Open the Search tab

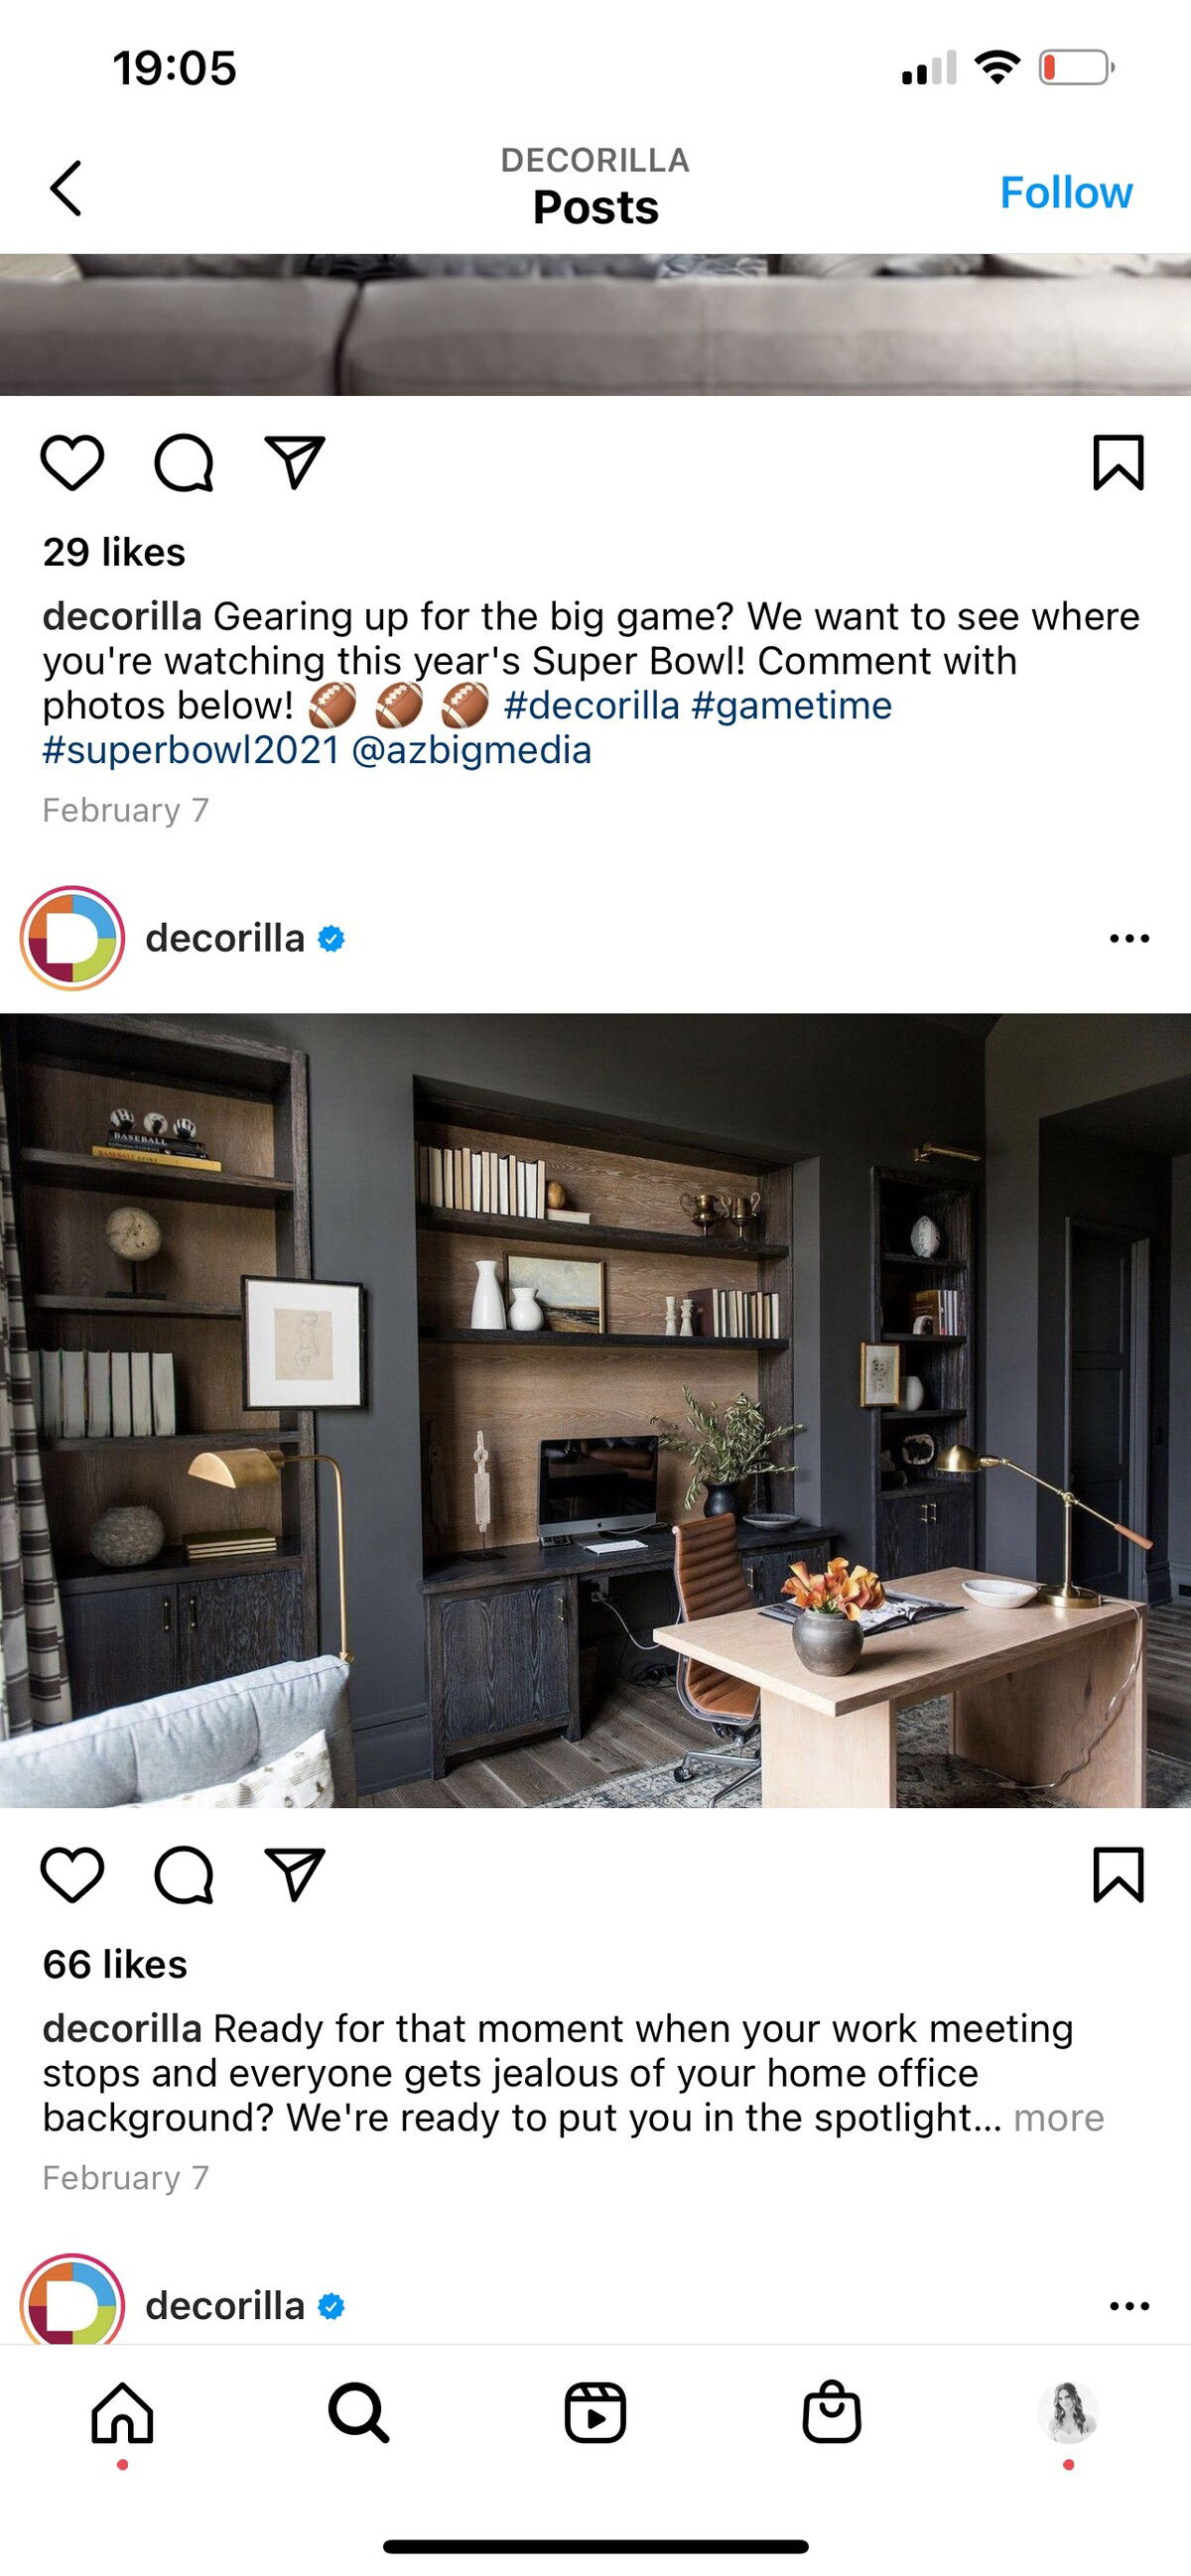coord(359,2412)
